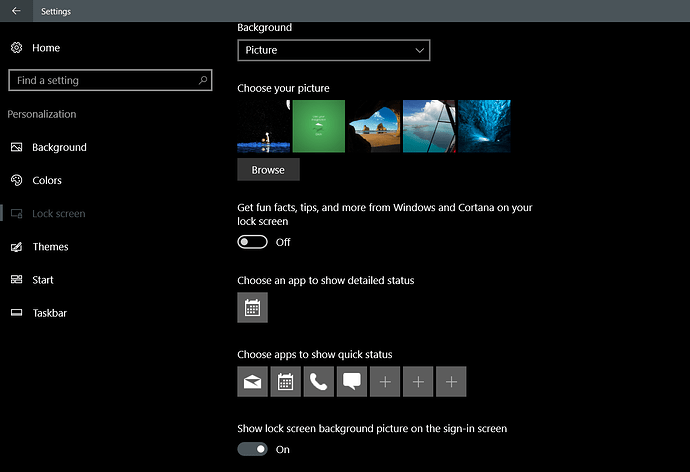The image size is (690, 472).
Task: Open the Themes personalization section
Action: 50,247
